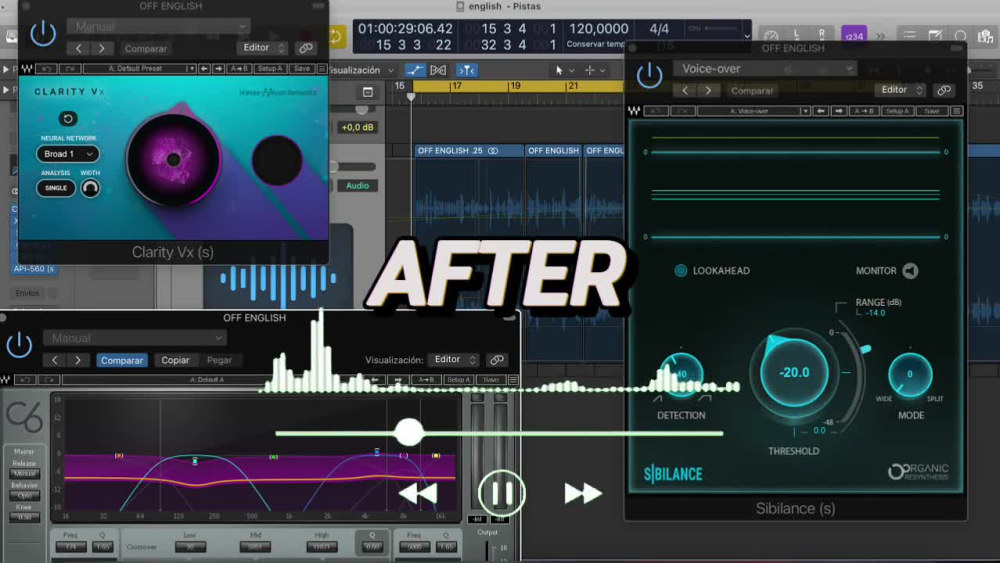
Task: Open media browser icon in control bar
Action: pos(986,36)
